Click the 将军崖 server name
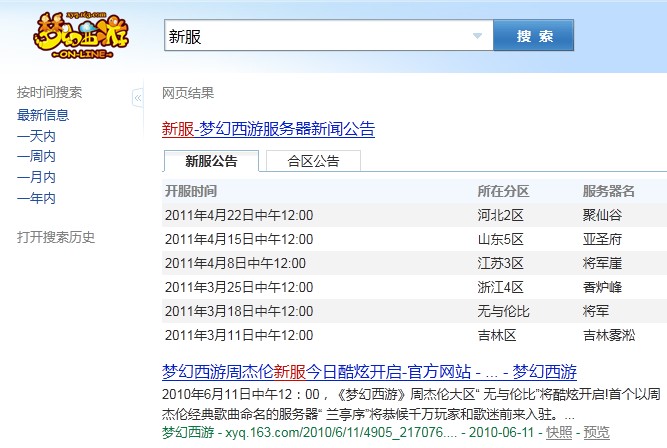 (x=602, y=263)
